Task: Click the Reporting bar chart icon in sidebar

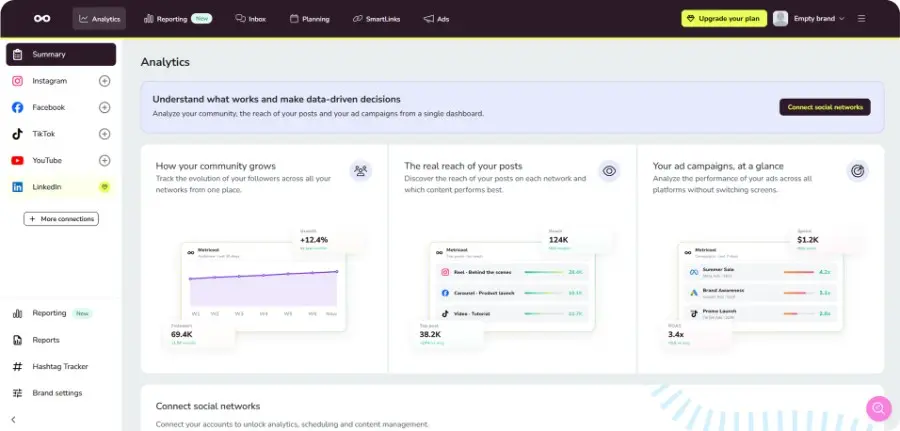Action: coord(18,313)
